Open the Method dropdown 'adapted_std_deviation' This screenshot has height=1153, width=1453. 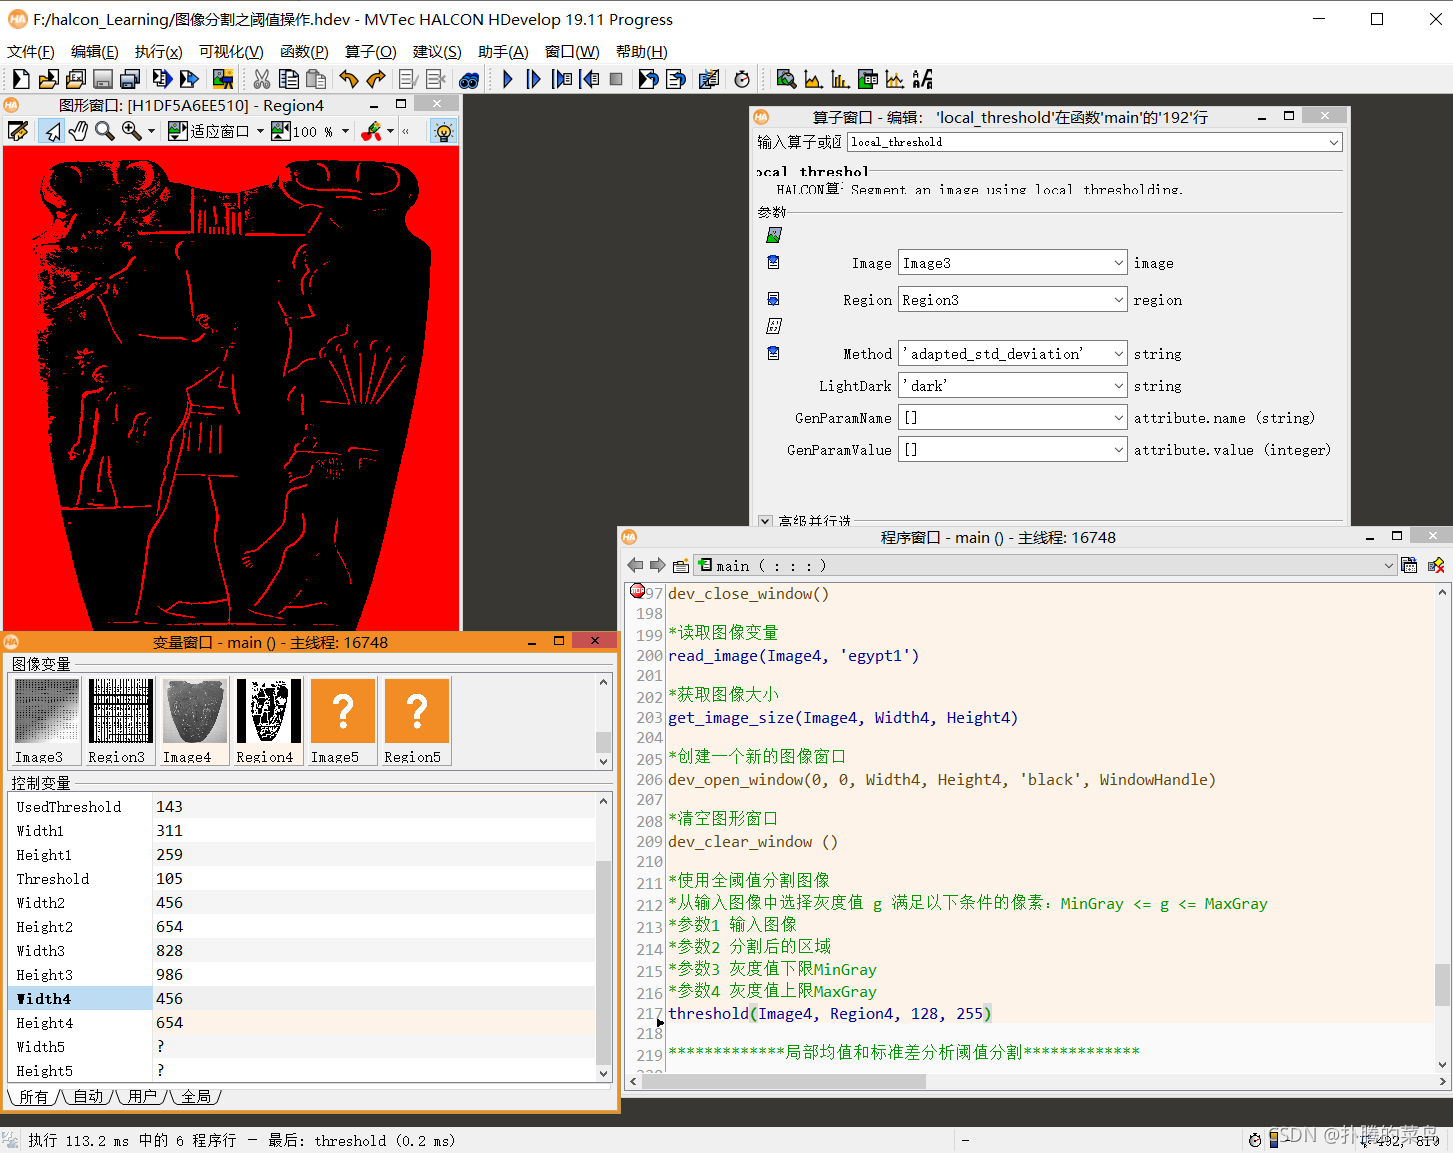click(x=1013, y=354)
